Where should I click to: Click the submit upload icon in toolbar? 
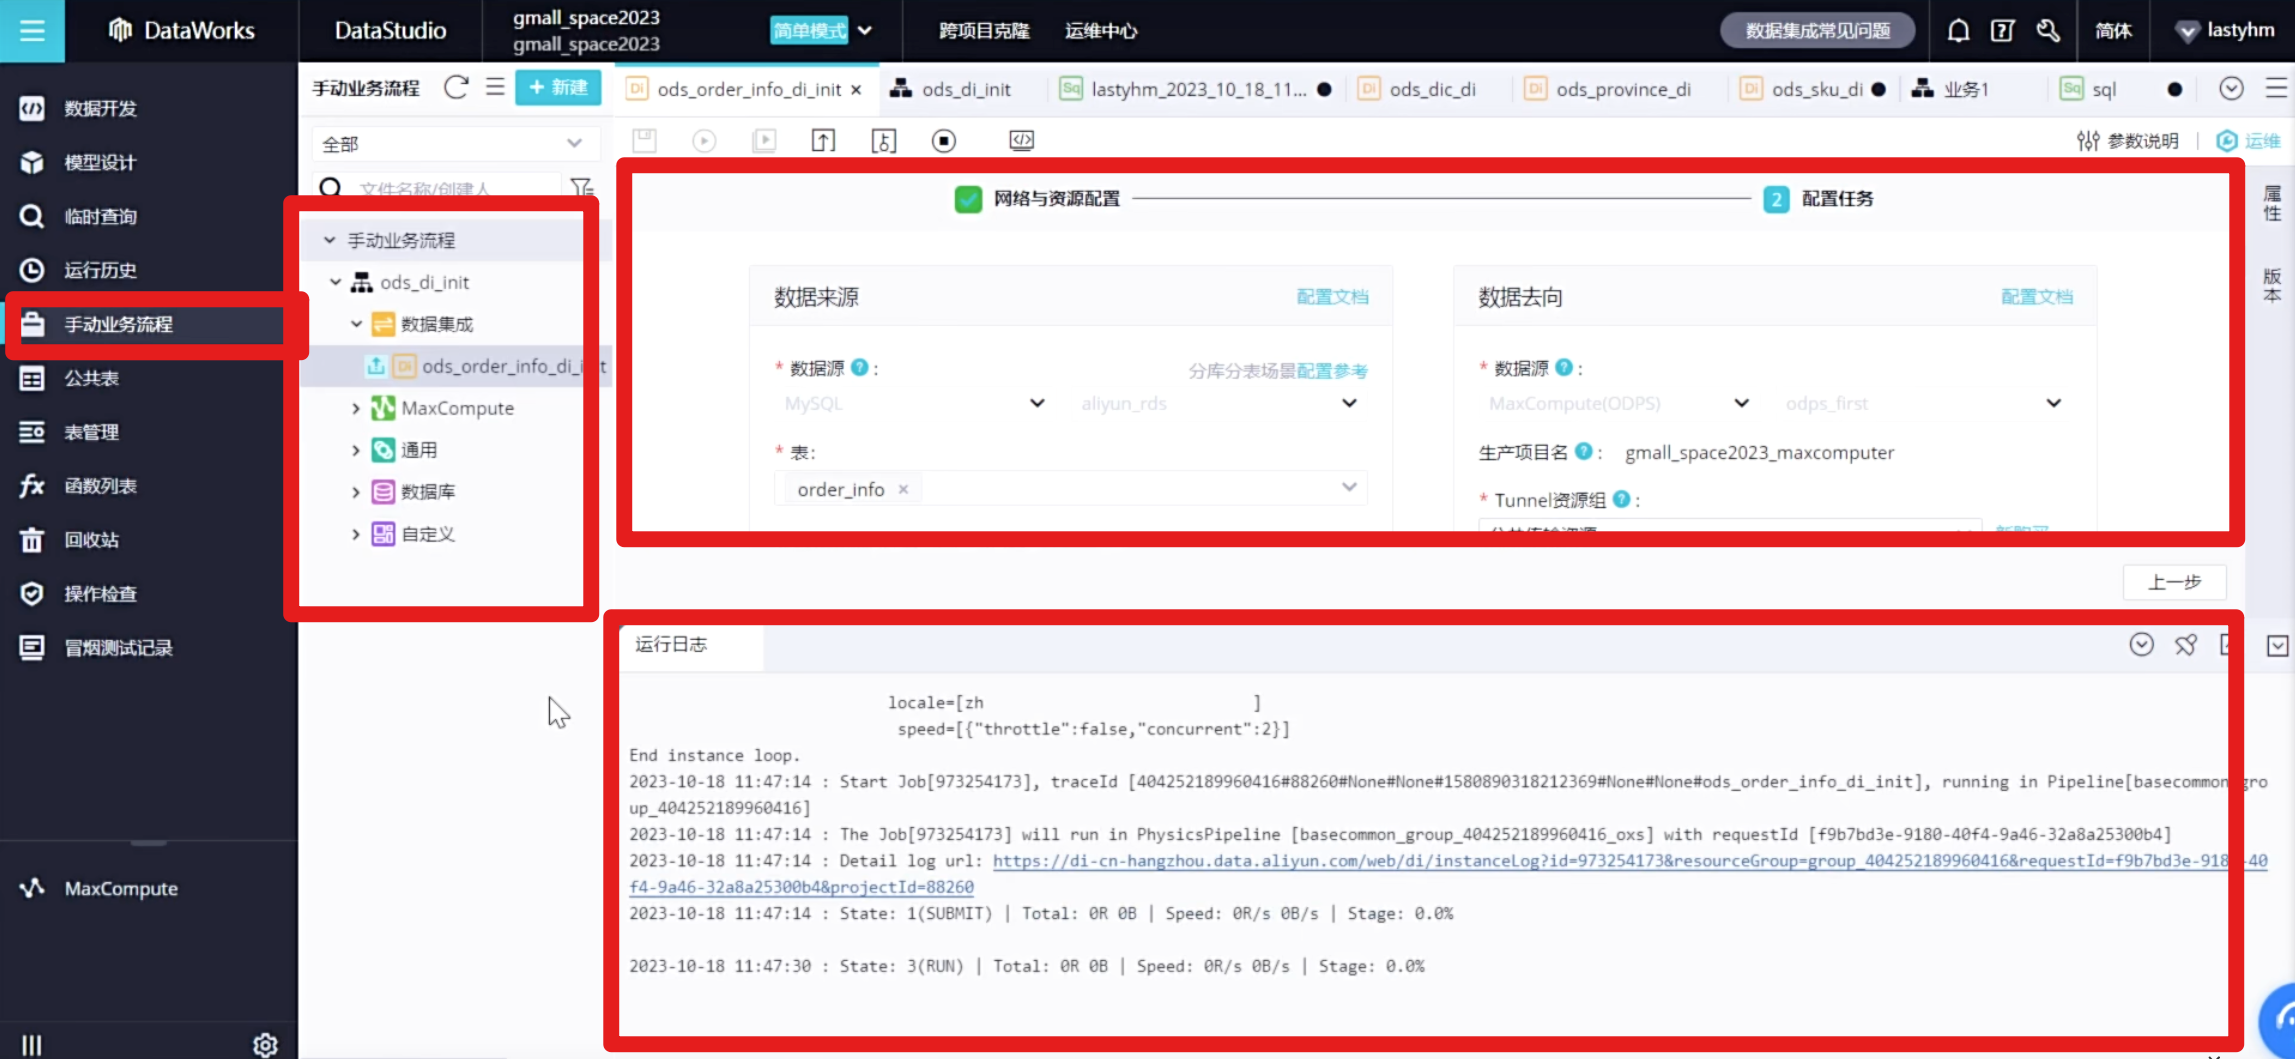coord(823,140)
